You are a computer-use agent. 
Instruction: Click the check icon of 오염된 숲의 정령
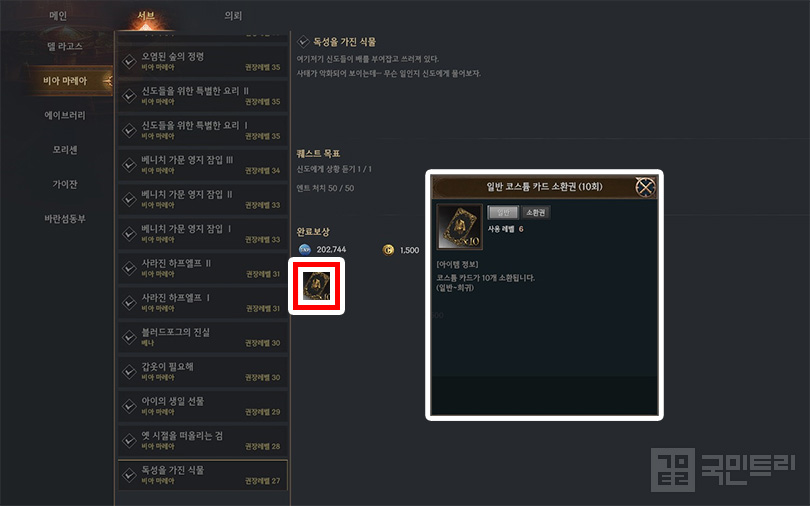129,61
